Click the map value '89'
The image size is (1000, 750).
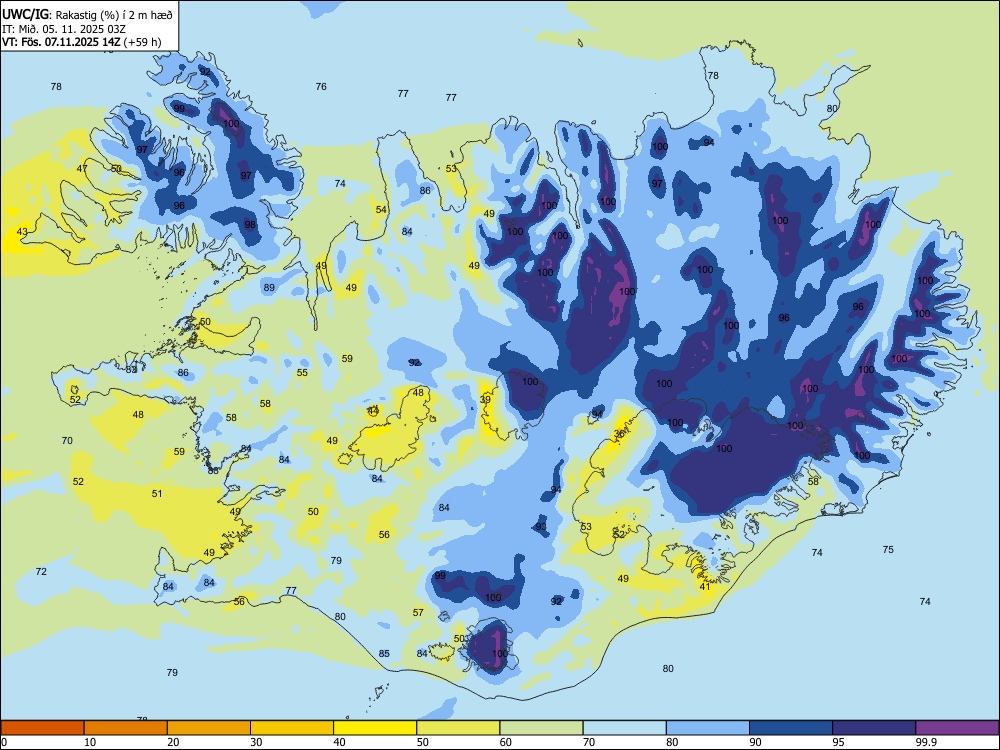(269, 288)
